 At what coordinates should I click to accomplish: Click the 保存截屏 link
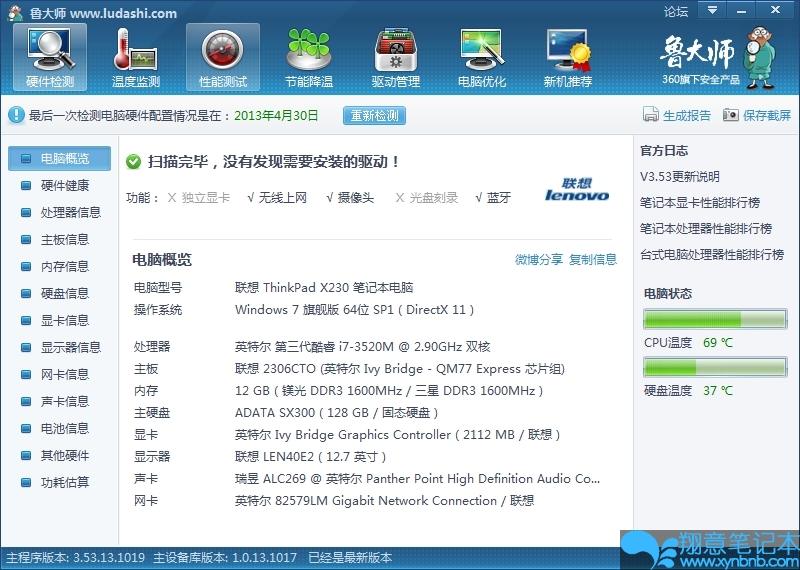(767, 115)
